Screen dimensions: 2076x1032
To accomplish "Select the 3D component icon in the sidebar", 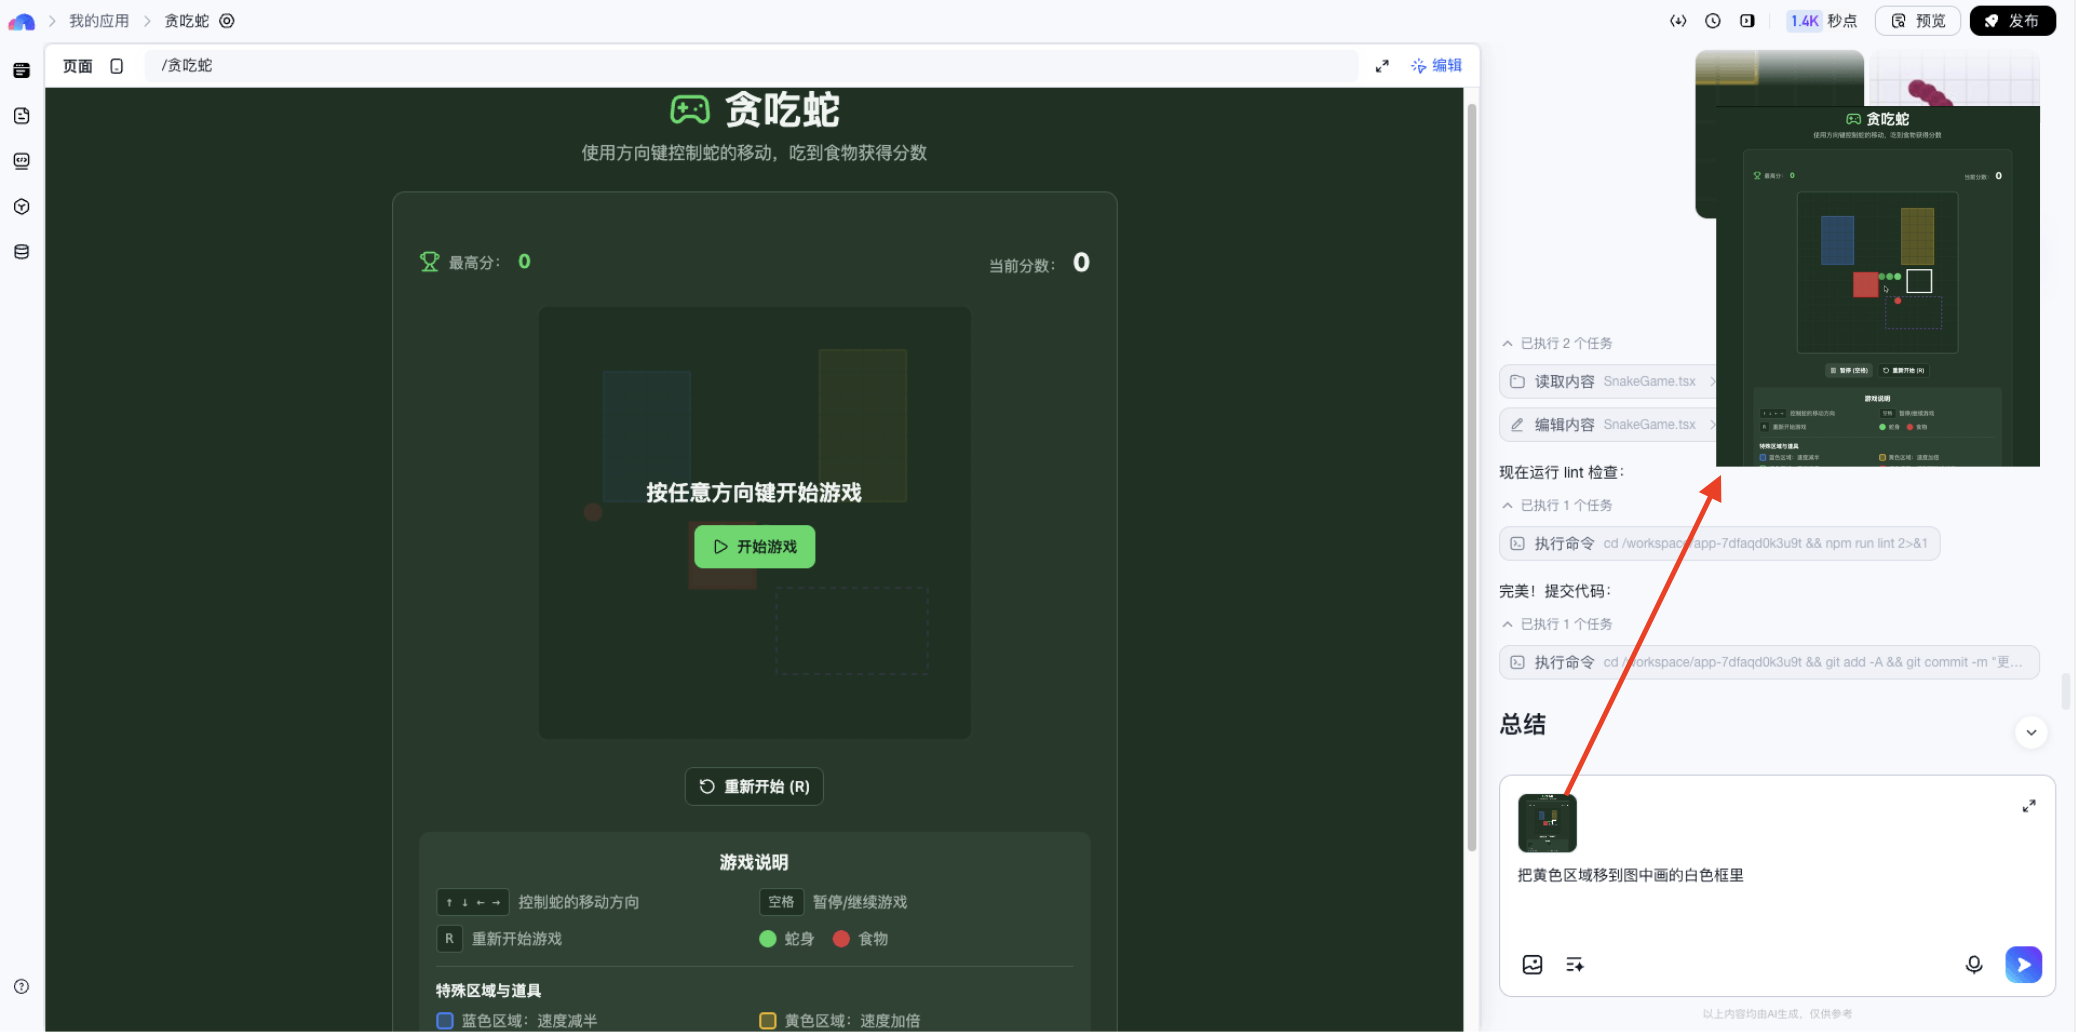I will [x=21, y=206].
